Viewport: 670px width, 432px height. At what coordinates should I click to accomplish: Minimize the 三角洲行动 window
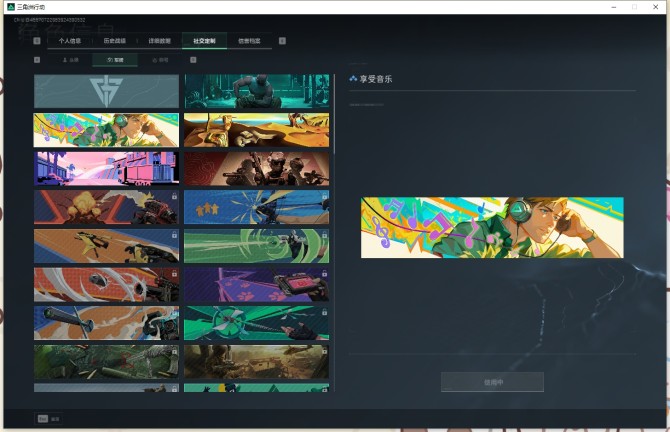point(614,7)
